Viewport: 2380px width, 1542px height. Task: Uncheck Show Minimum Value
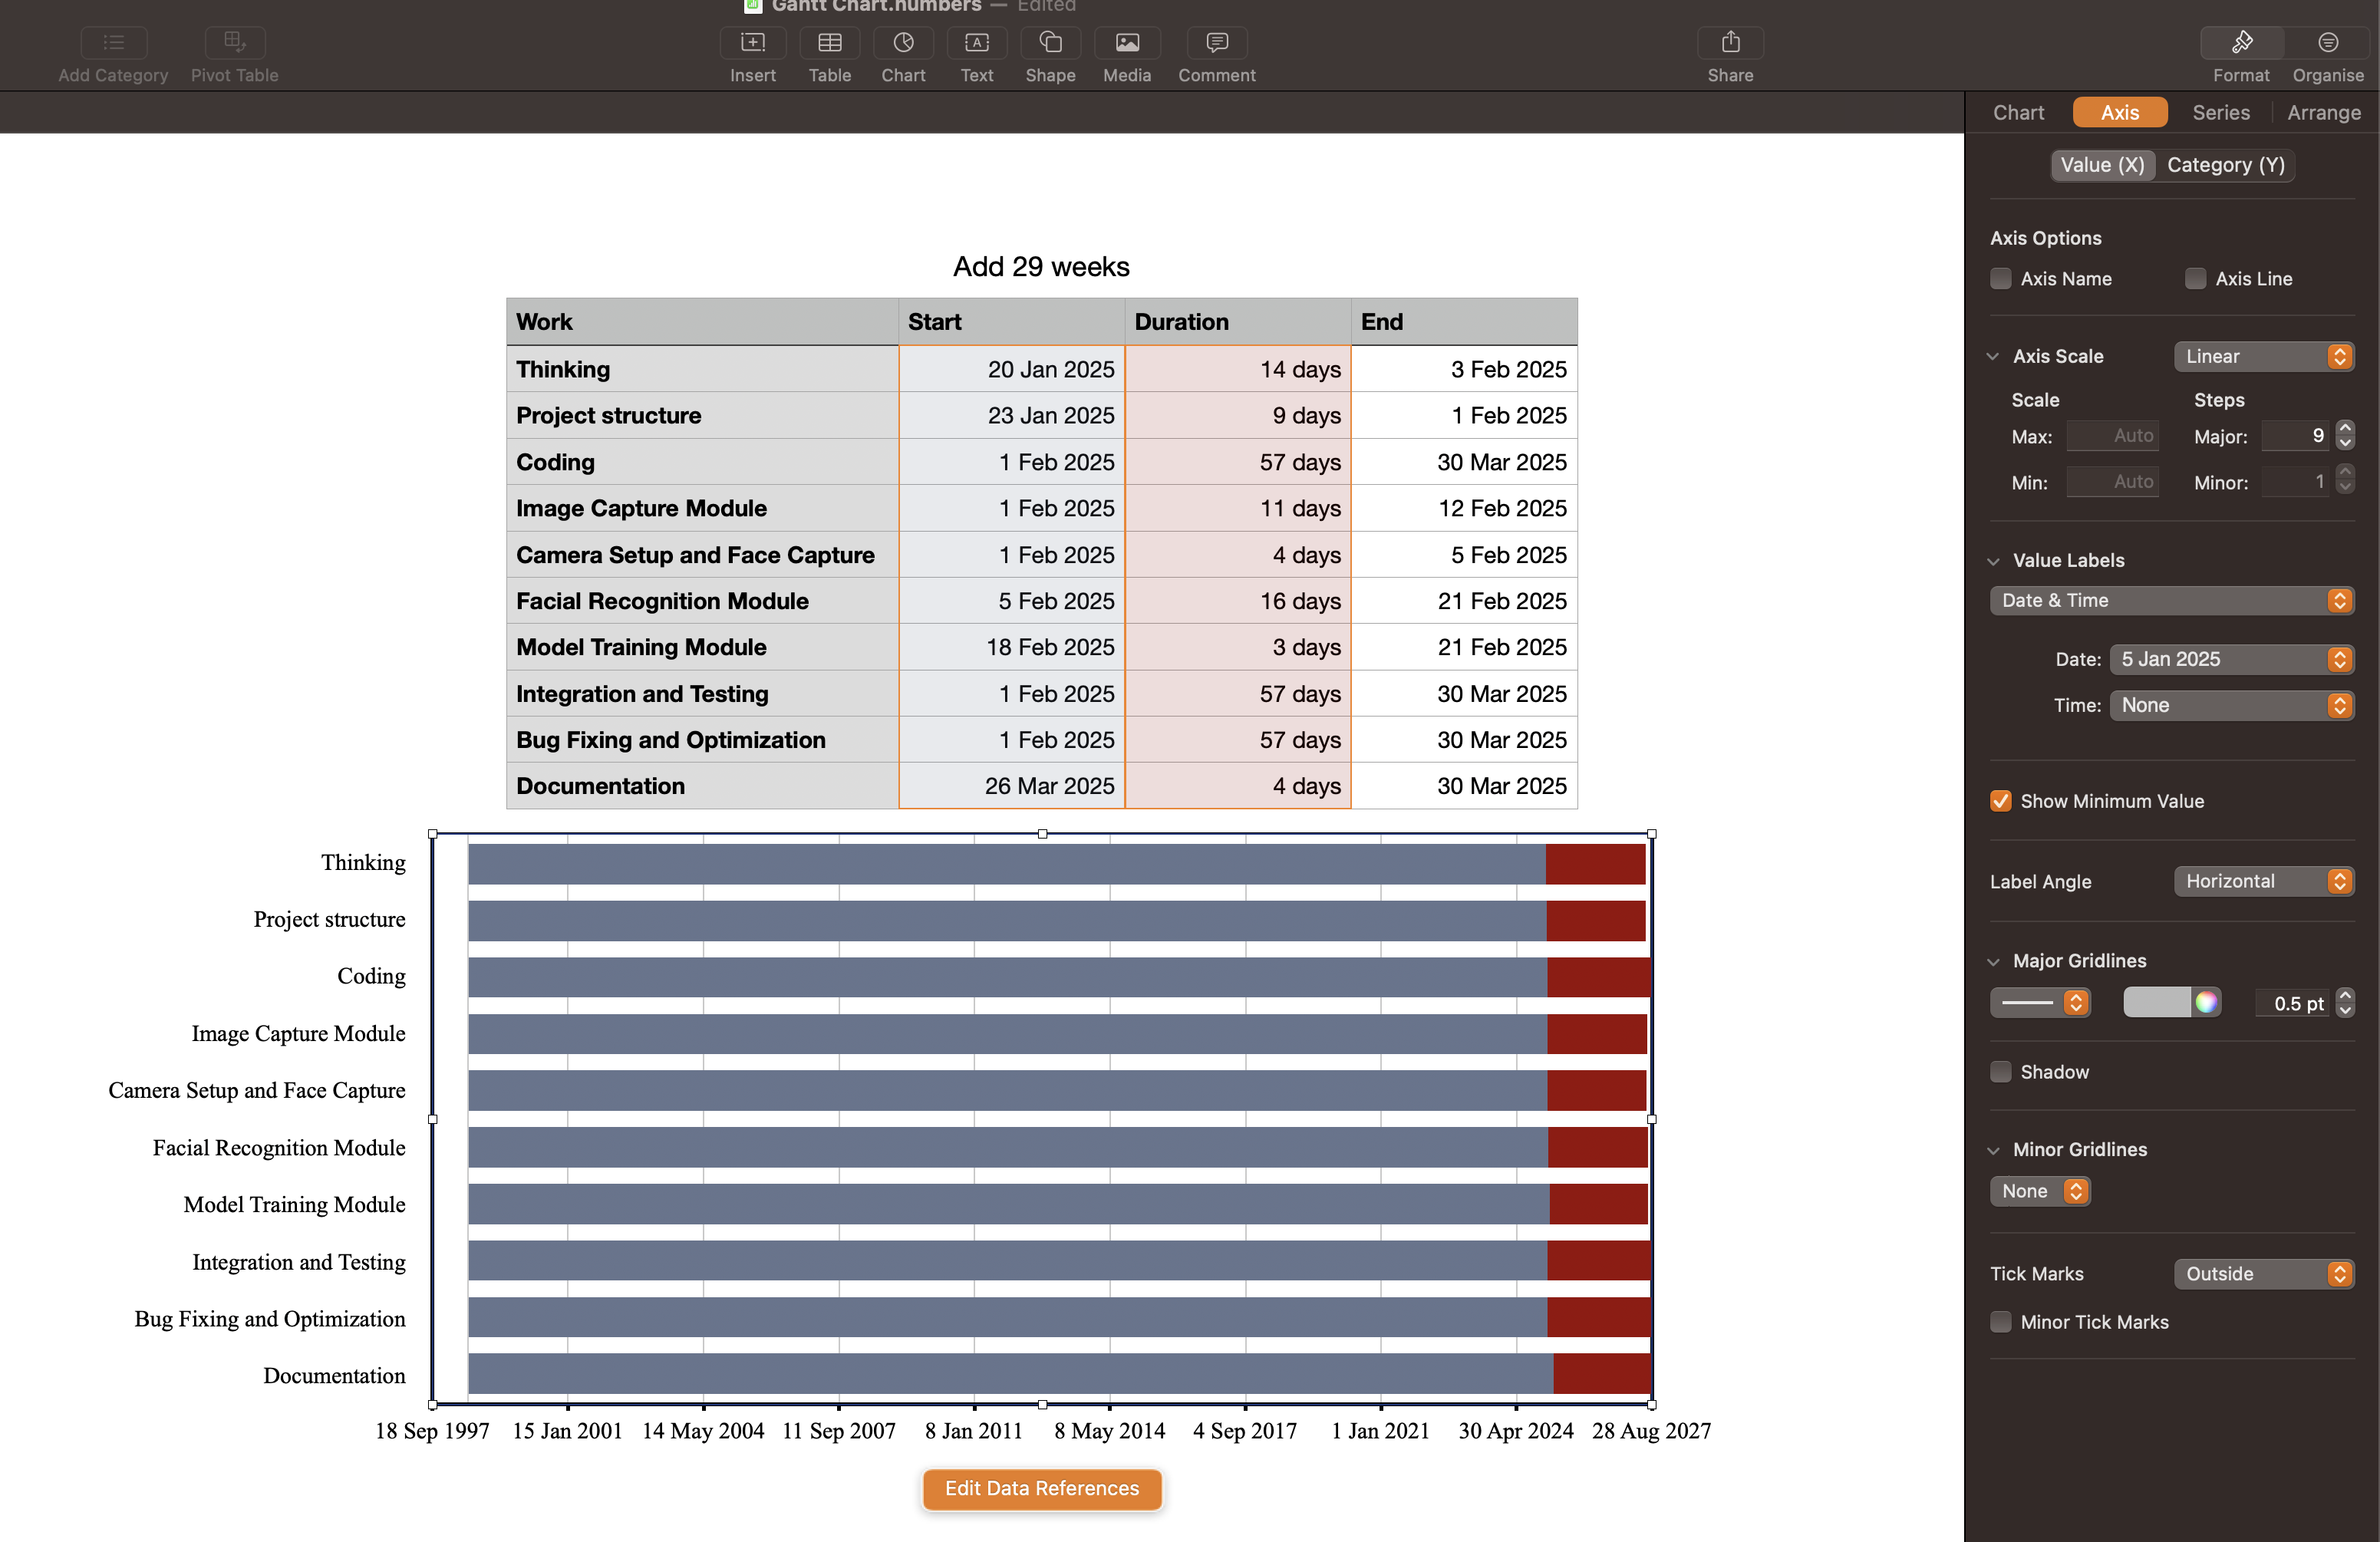tap(2000, 801)
